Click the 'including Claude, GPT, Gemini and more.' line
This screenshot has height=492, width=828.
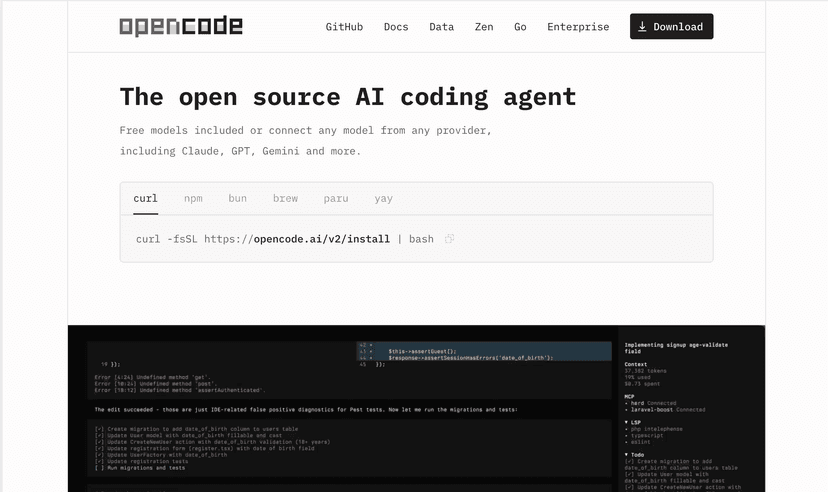[240, 151]
